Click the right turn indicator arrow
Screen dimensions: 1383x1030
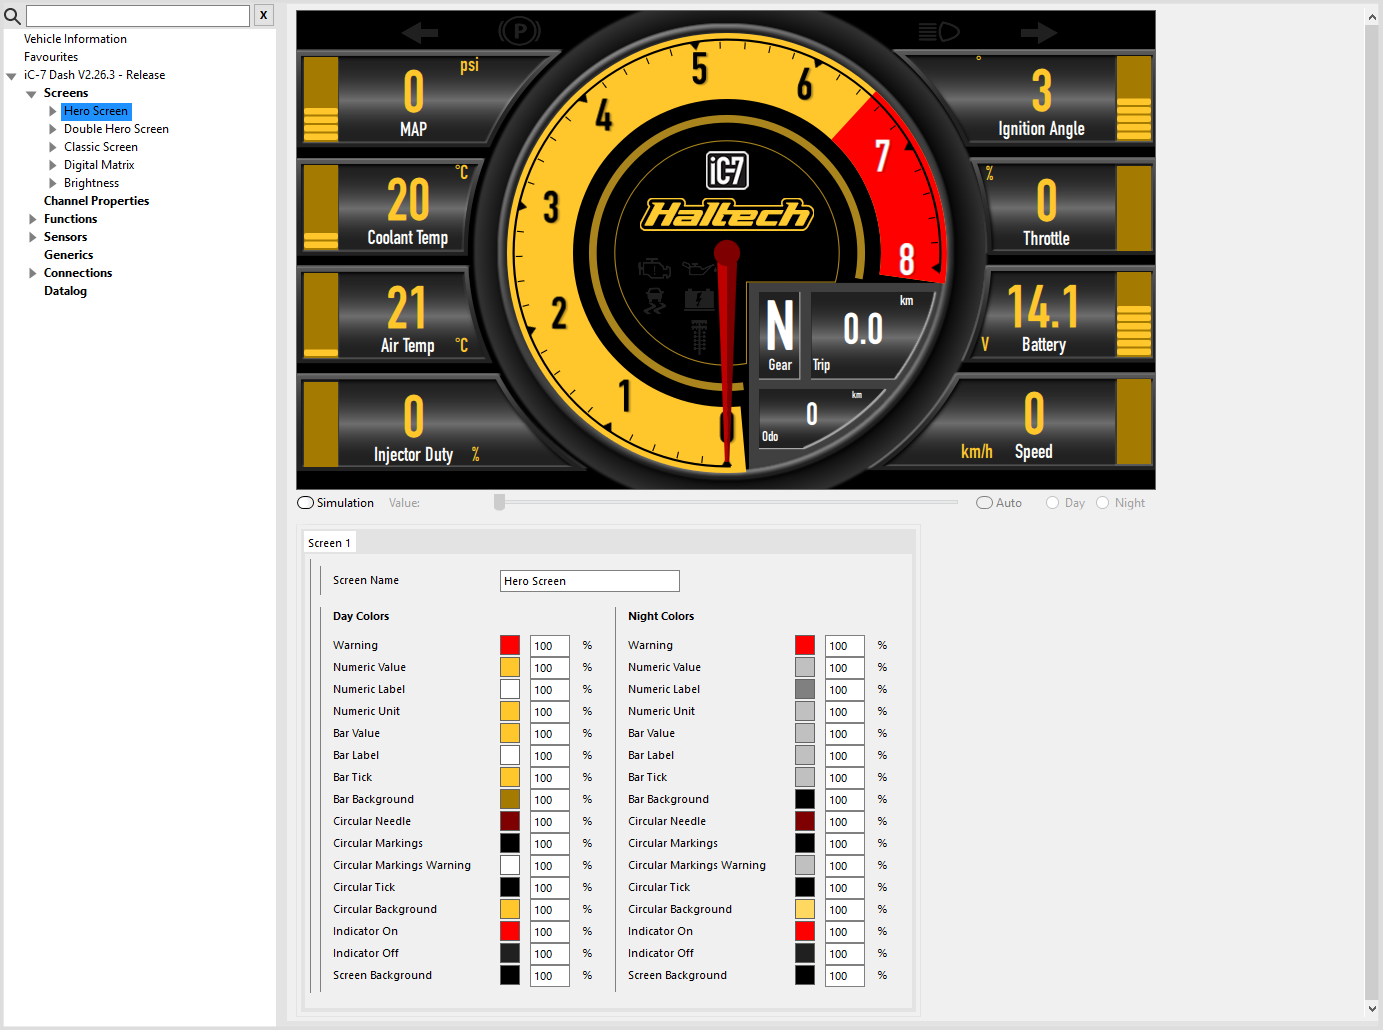(1039, 33)
